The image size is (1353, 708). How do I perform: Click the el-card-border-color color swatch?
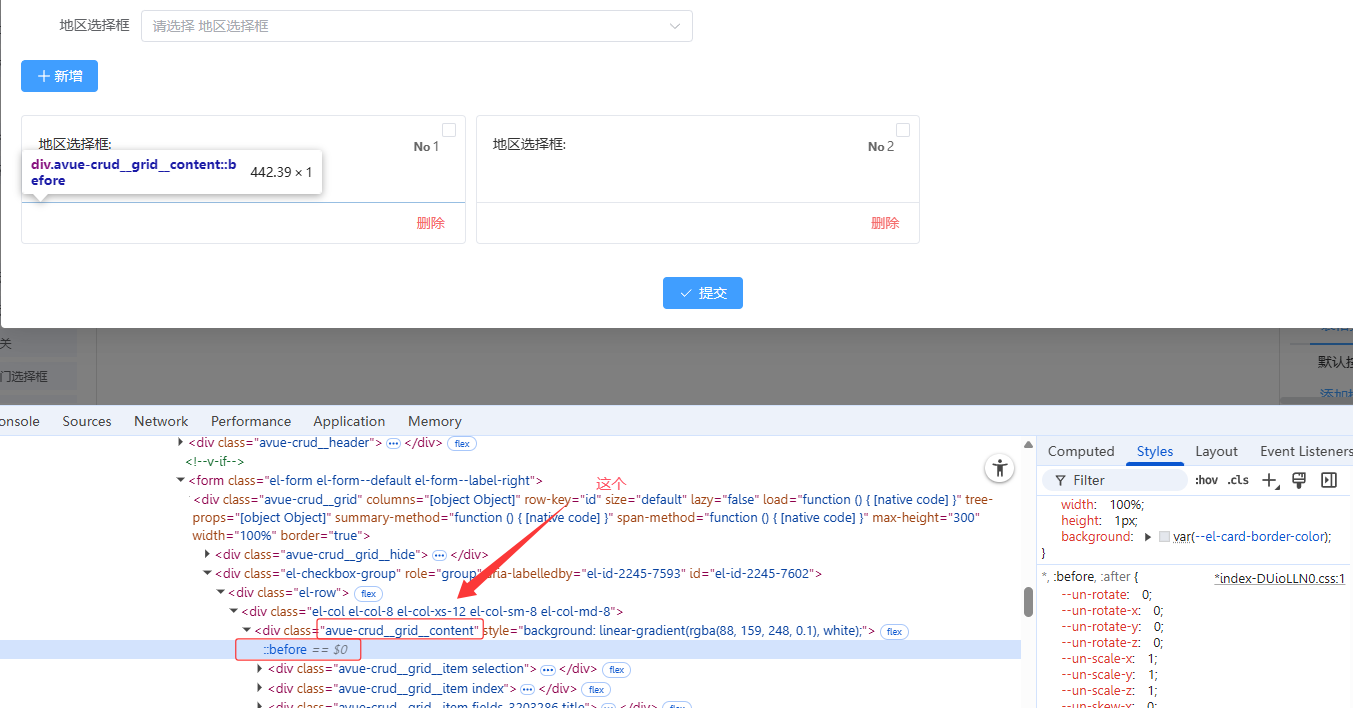coord(1164,537)
